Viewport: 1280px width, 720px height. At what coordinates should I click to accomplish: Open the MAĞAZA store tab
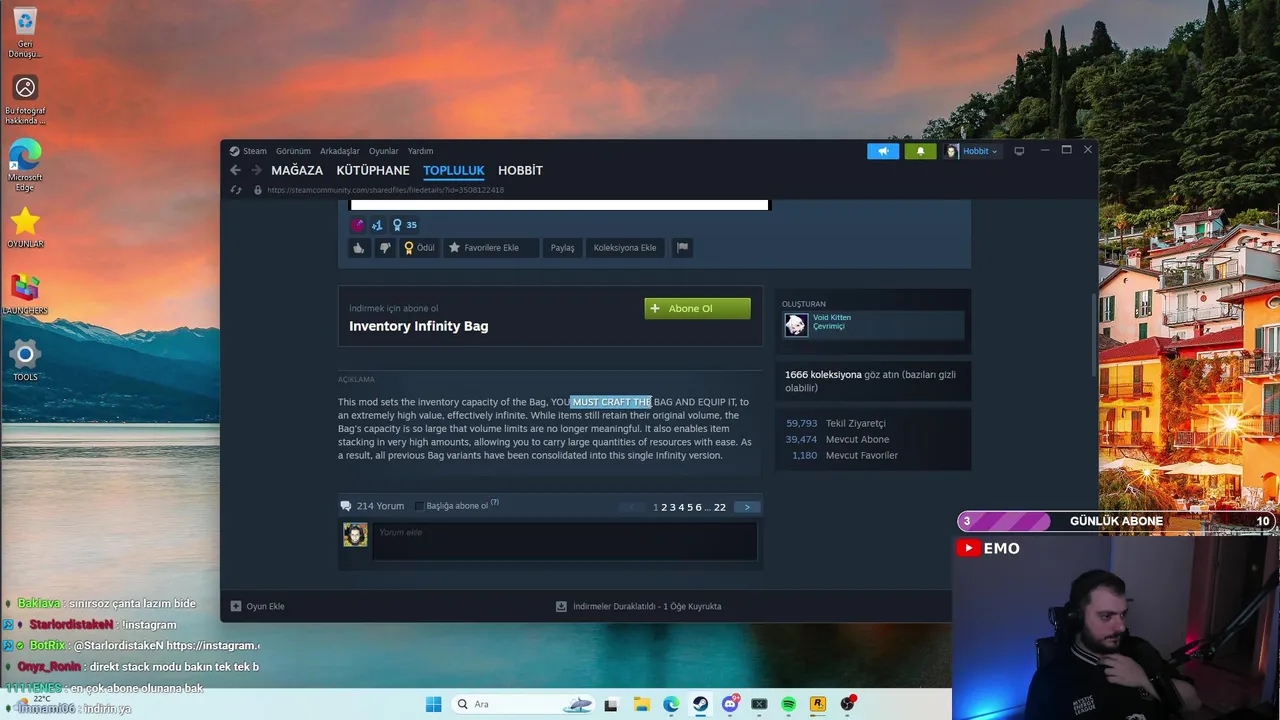297,170
